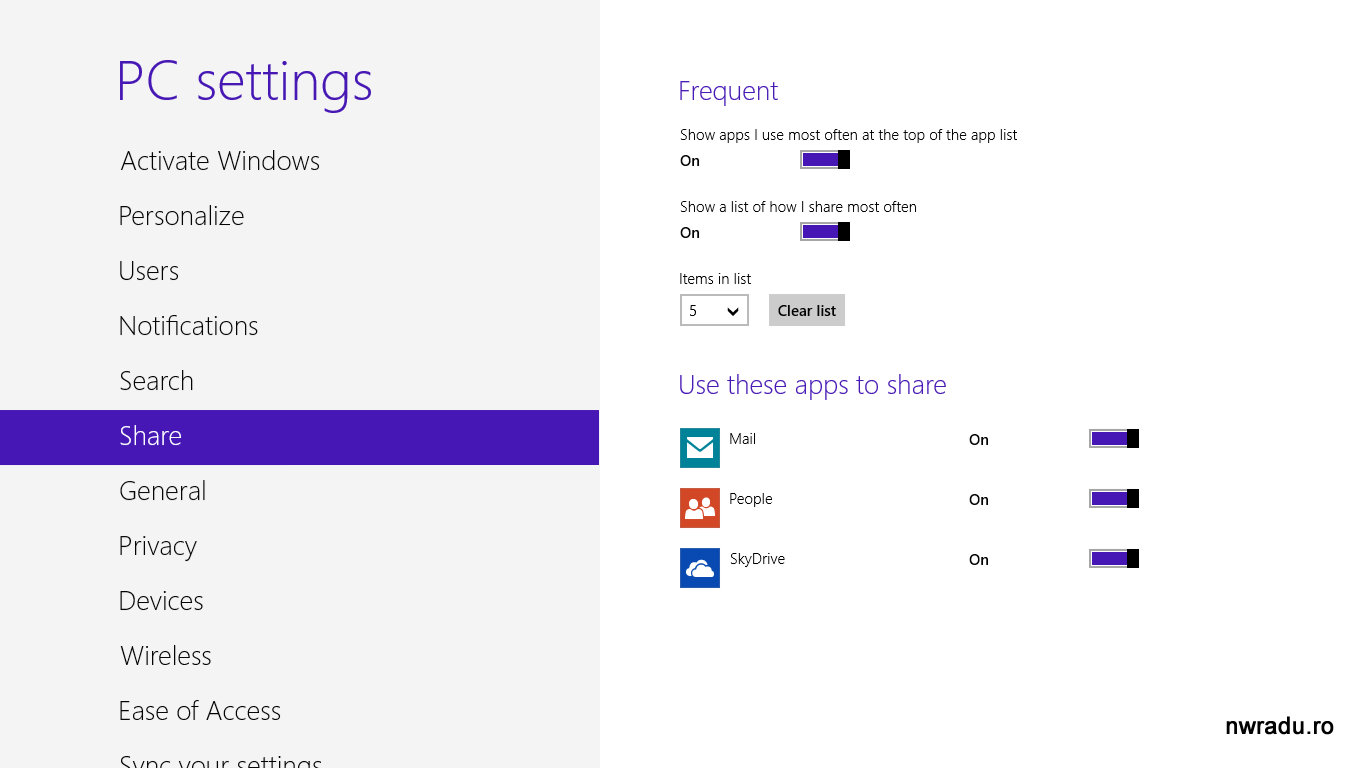Select Search in PC settings
This screenshot has width=1366, height=768.
click(x=156, y=381)
